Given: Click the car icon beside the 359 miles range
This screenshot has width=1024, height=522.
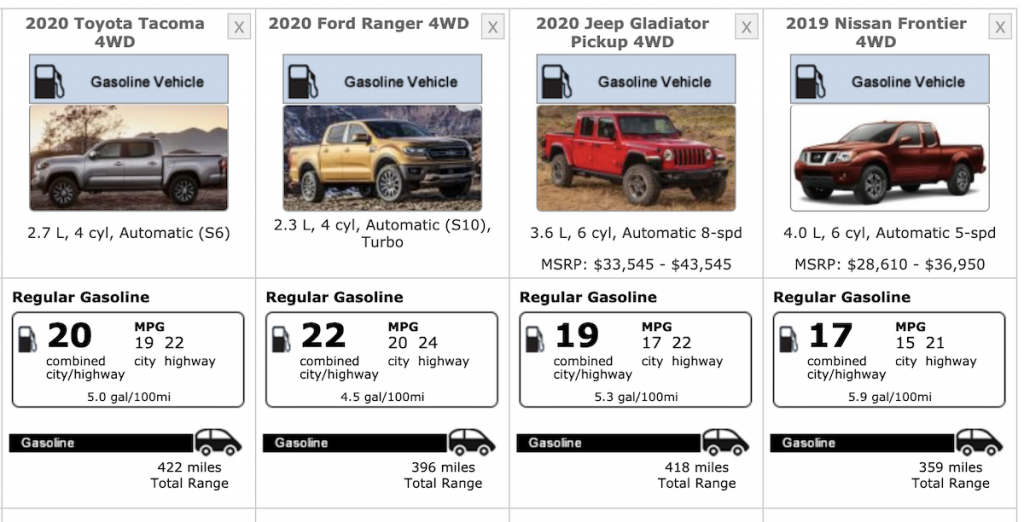Looking at the screenshot, I should [979, 442].
